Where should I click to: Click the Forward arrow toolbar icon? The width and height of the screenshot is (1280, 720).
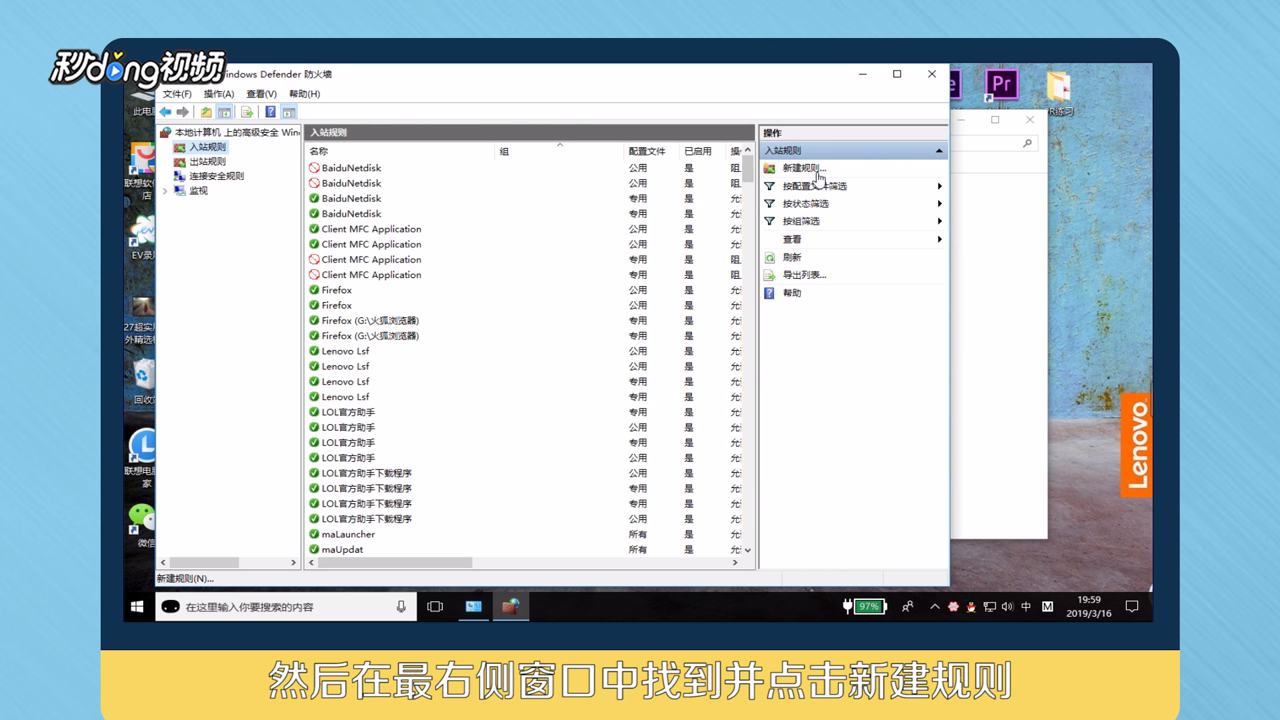[x=182, y=112]
